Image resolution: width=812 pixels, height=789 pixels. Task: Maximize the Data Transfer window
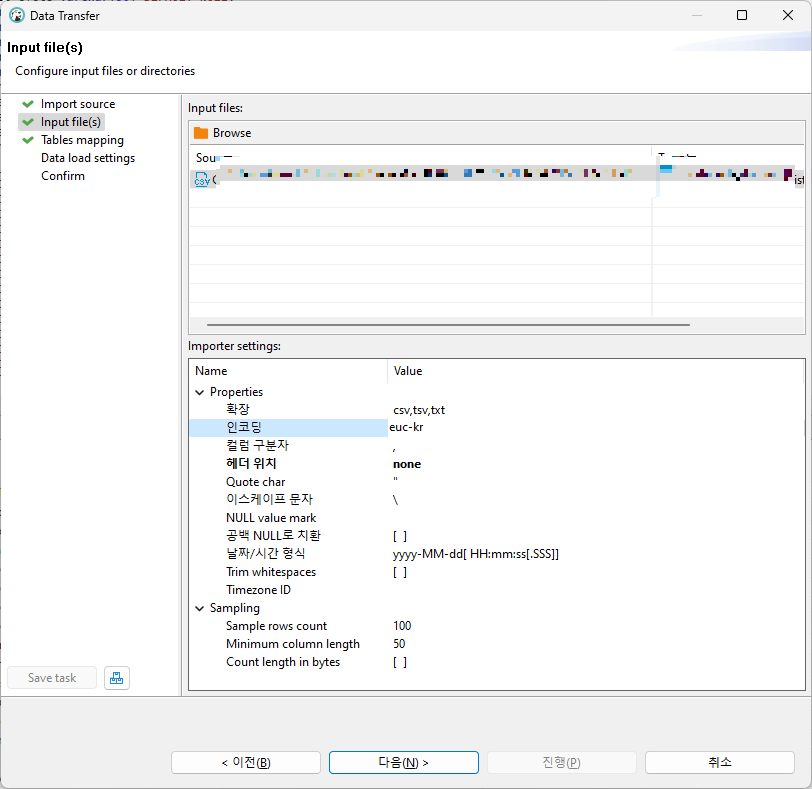(742, 15)
